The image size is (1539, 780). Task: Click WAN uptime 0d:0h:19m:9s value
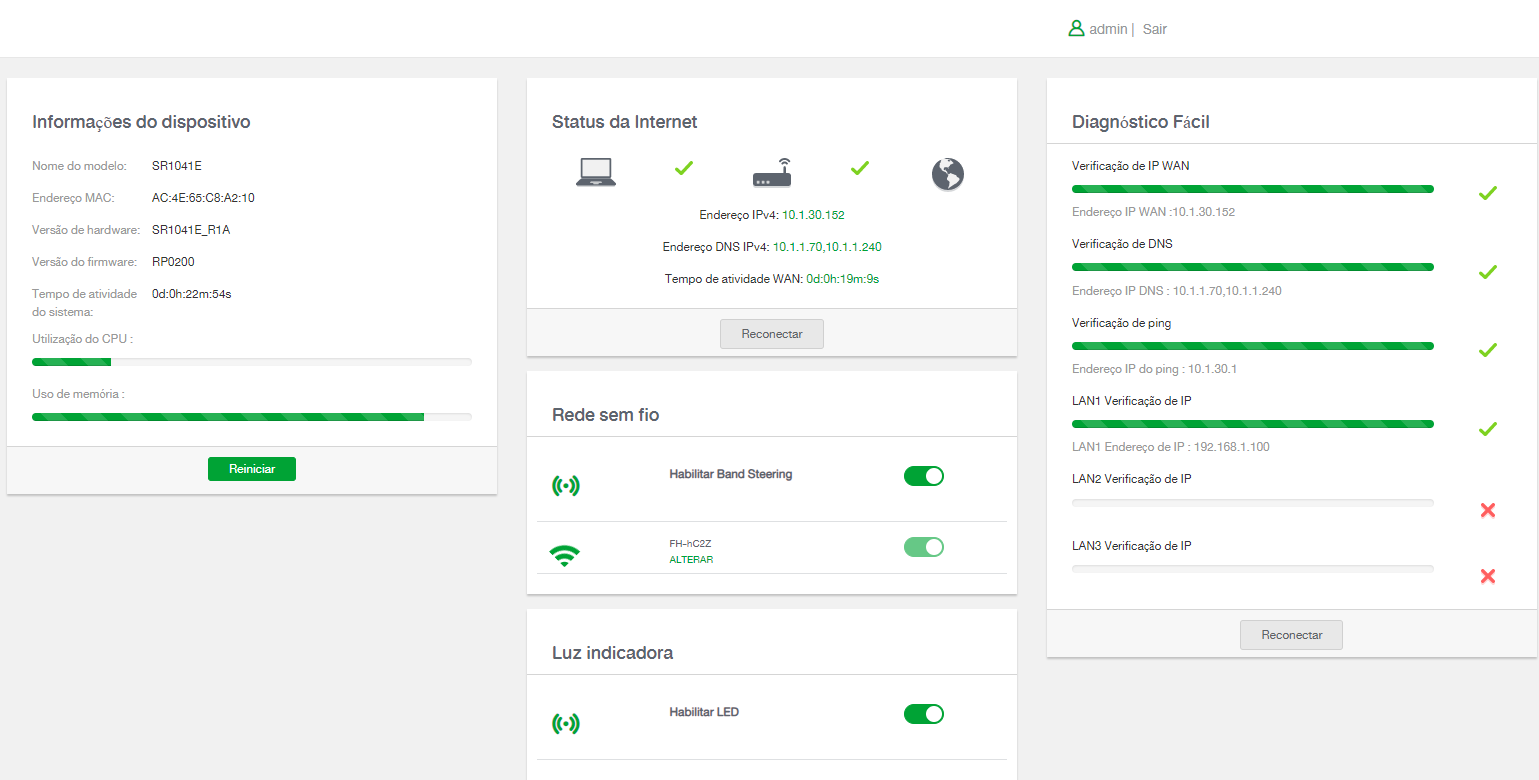tap(843, 279)
